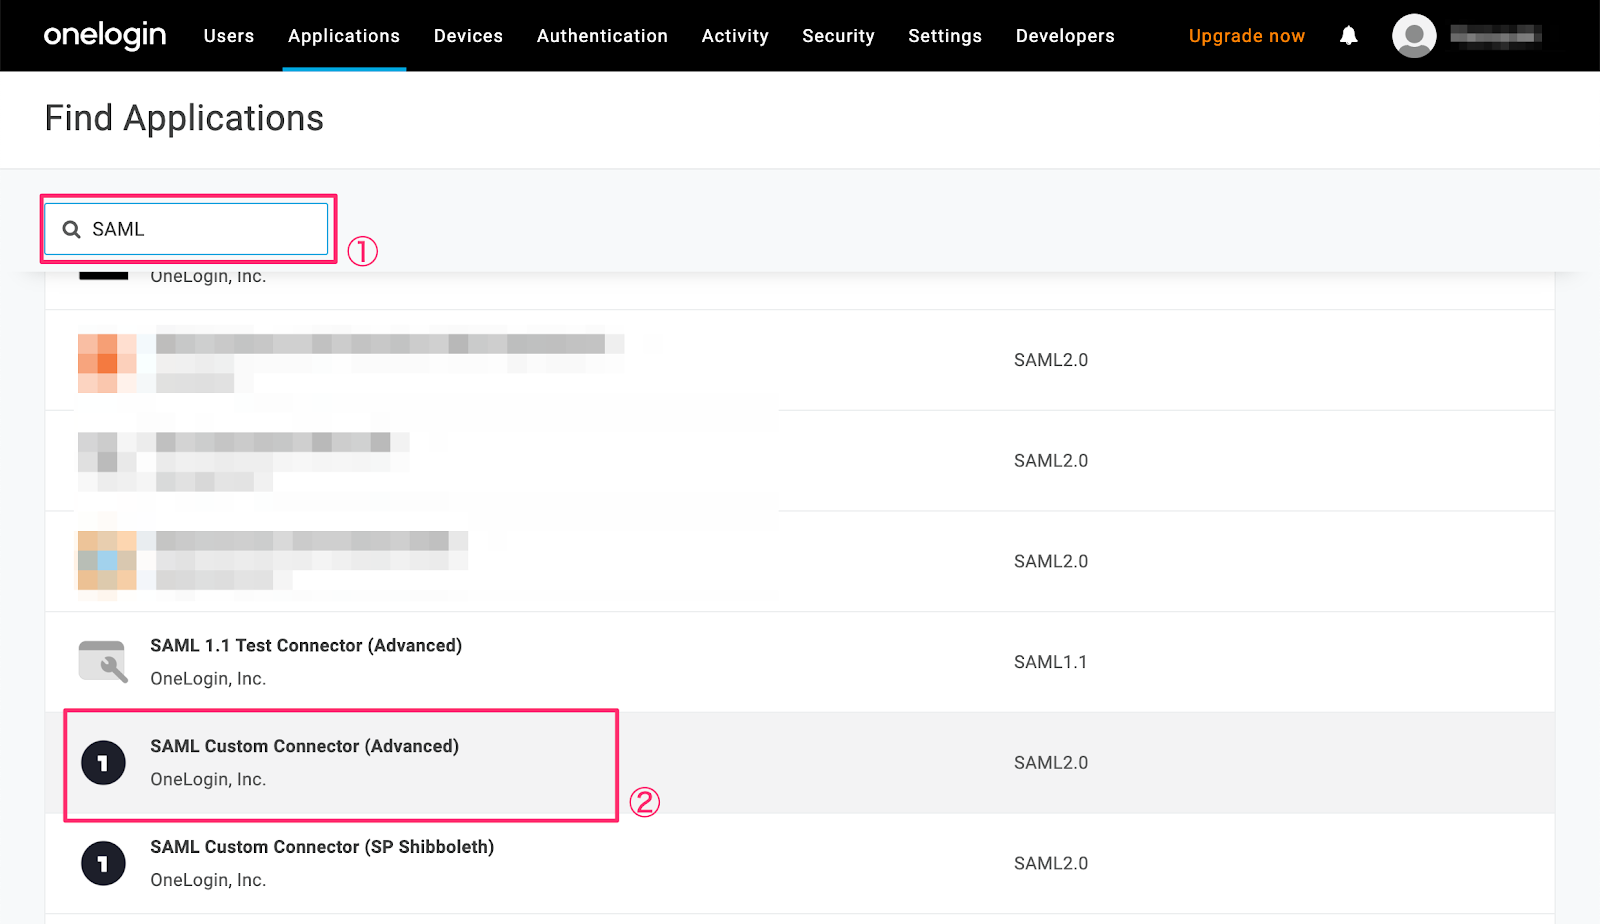
Task: Click the SAML 1.1 Test Connector wrench icon
Action: pos(103,662)
